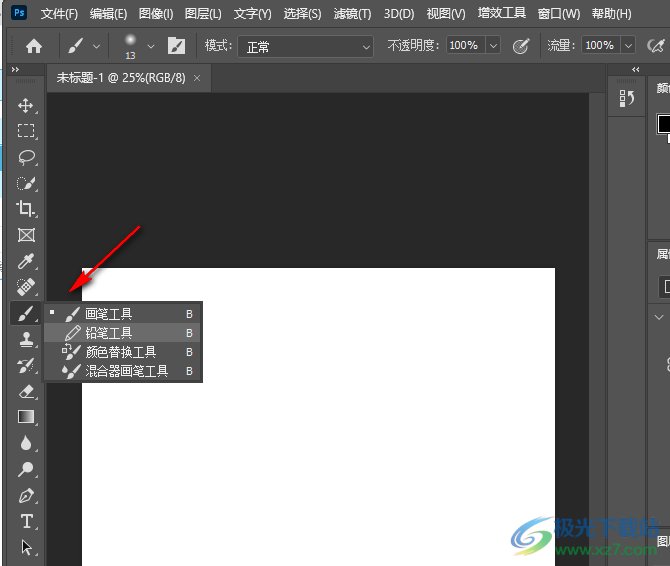Select the Move tool
The image size is (670, 566).
26,105
